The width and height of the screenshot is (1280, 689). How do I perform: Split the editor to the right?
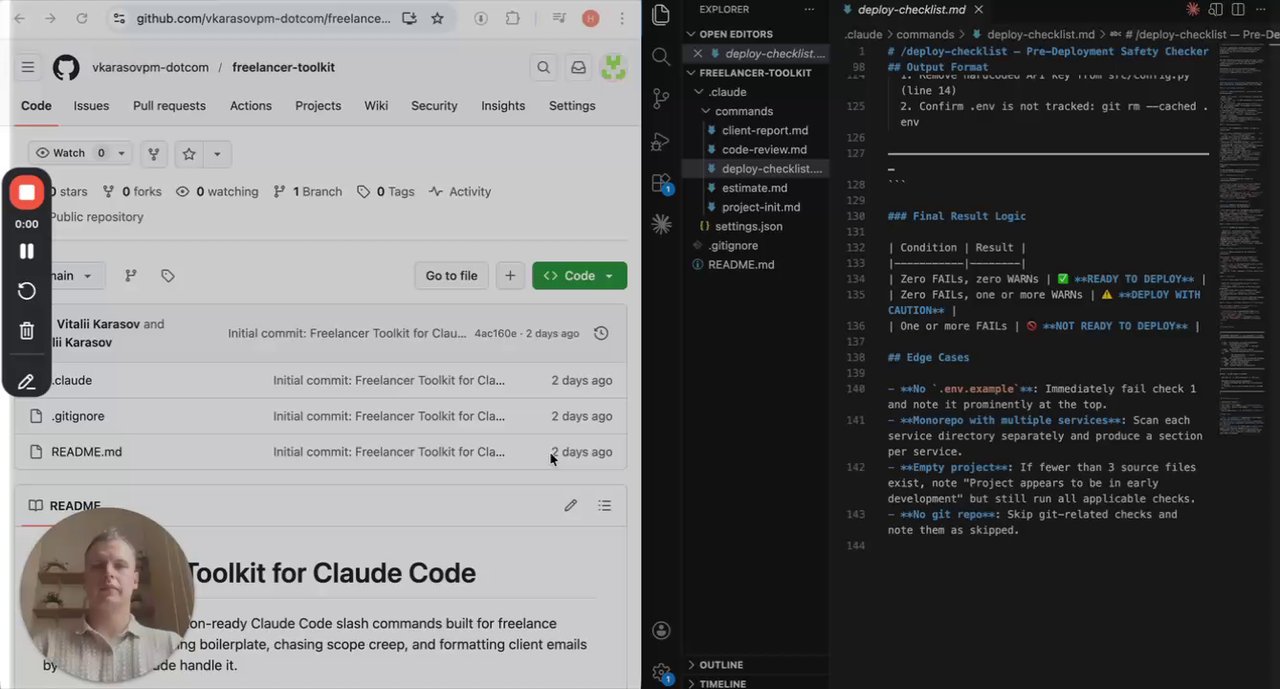click(x=1240, y=9)
